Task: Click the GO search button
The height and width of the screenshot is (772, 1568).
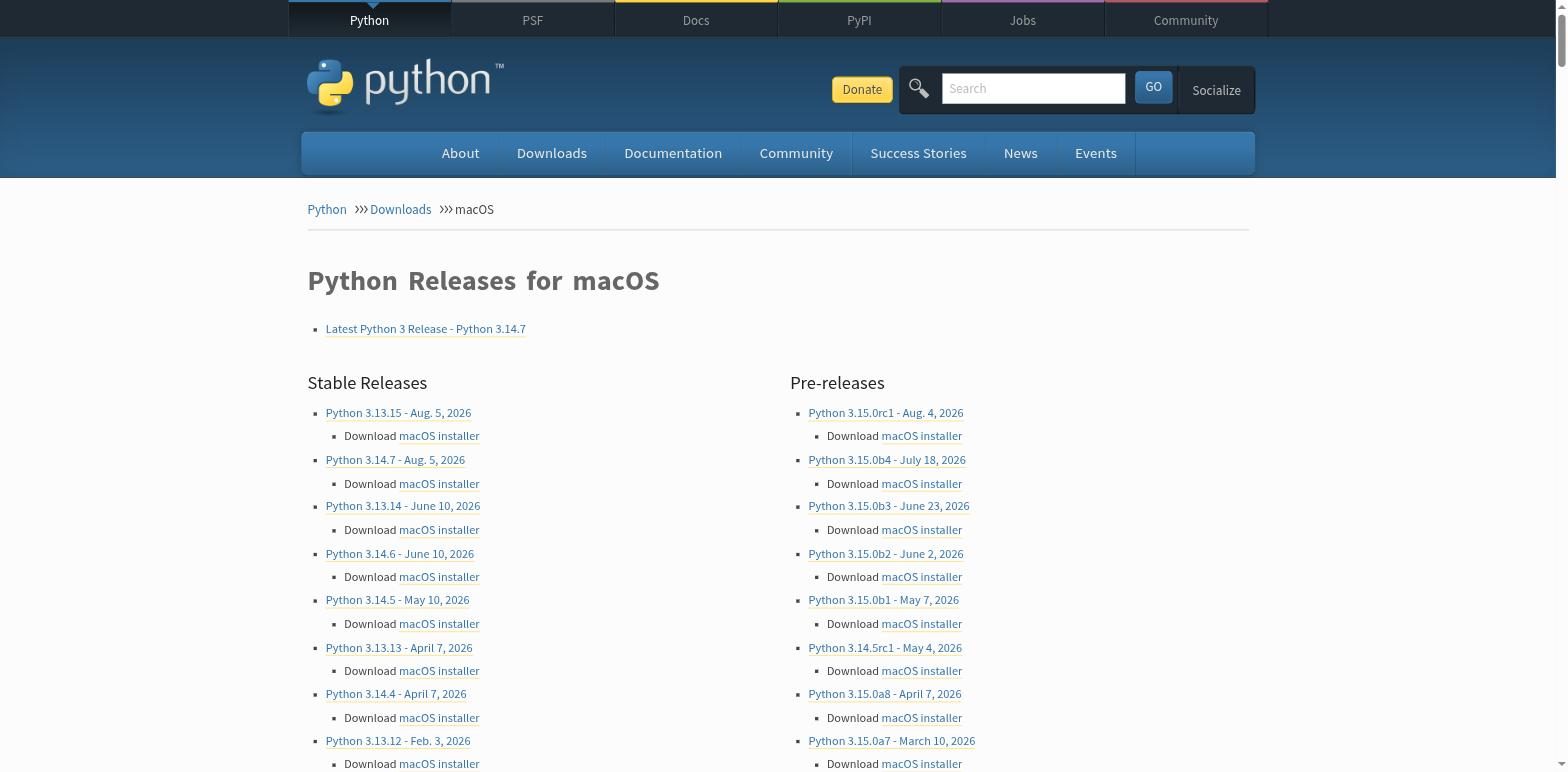Action: [1153, 87]
